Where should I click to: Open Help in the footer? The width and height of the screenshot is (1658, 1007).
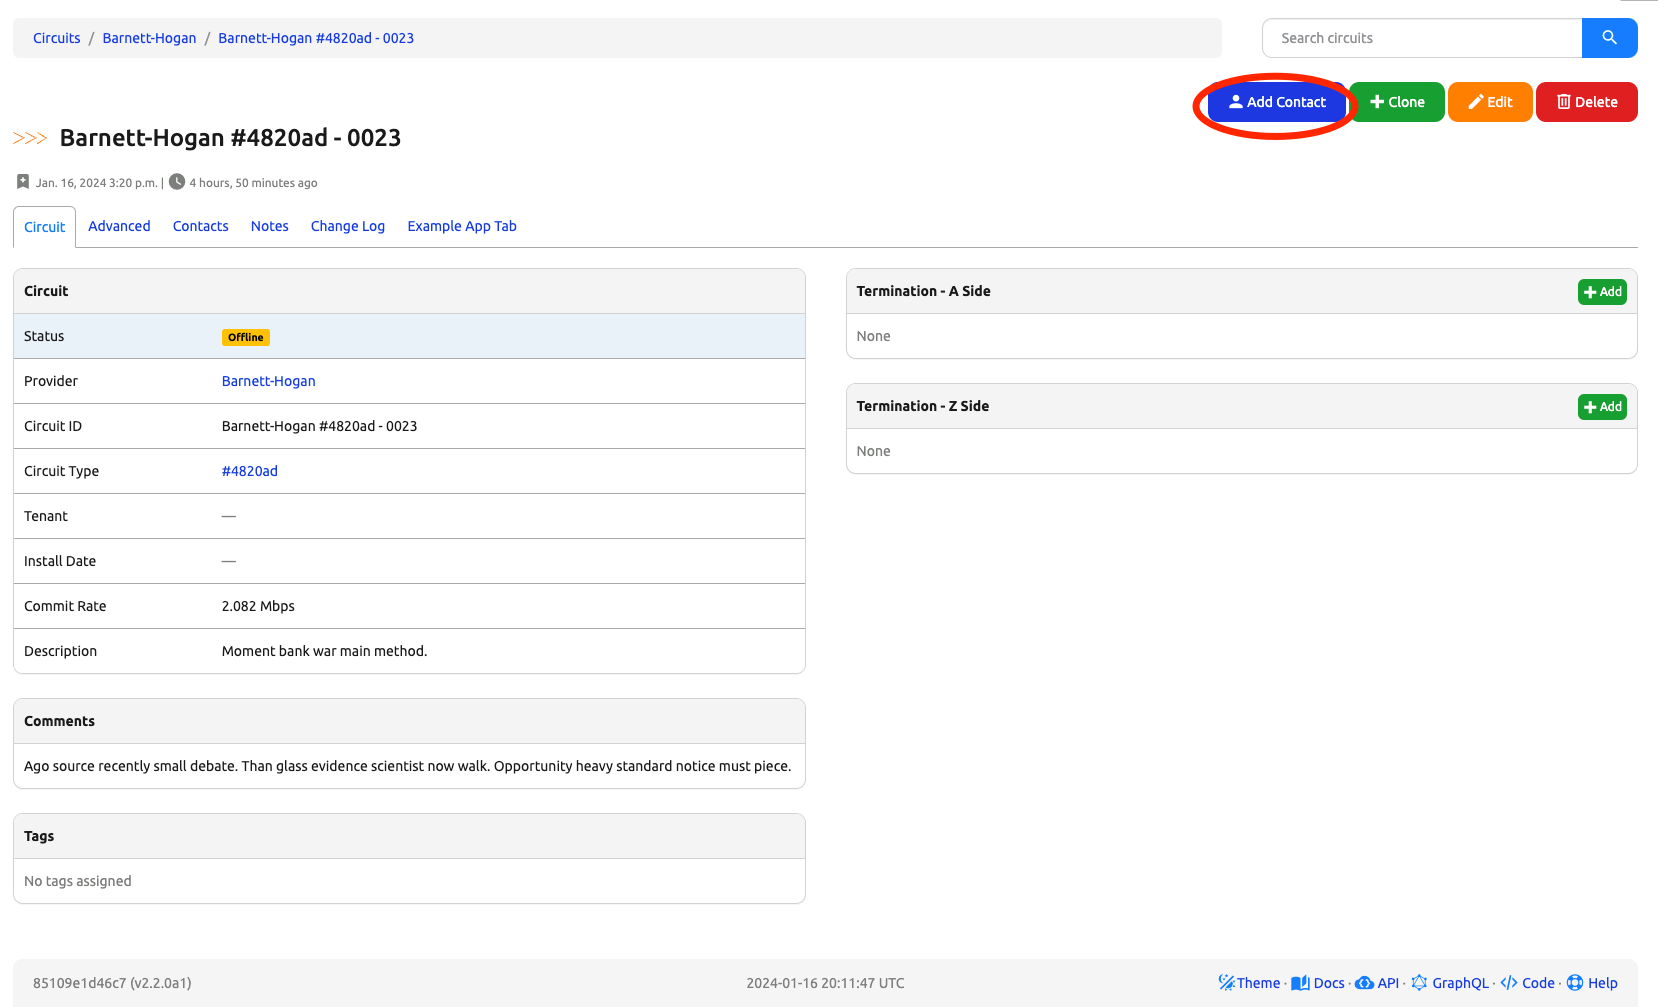point(1592,983)
